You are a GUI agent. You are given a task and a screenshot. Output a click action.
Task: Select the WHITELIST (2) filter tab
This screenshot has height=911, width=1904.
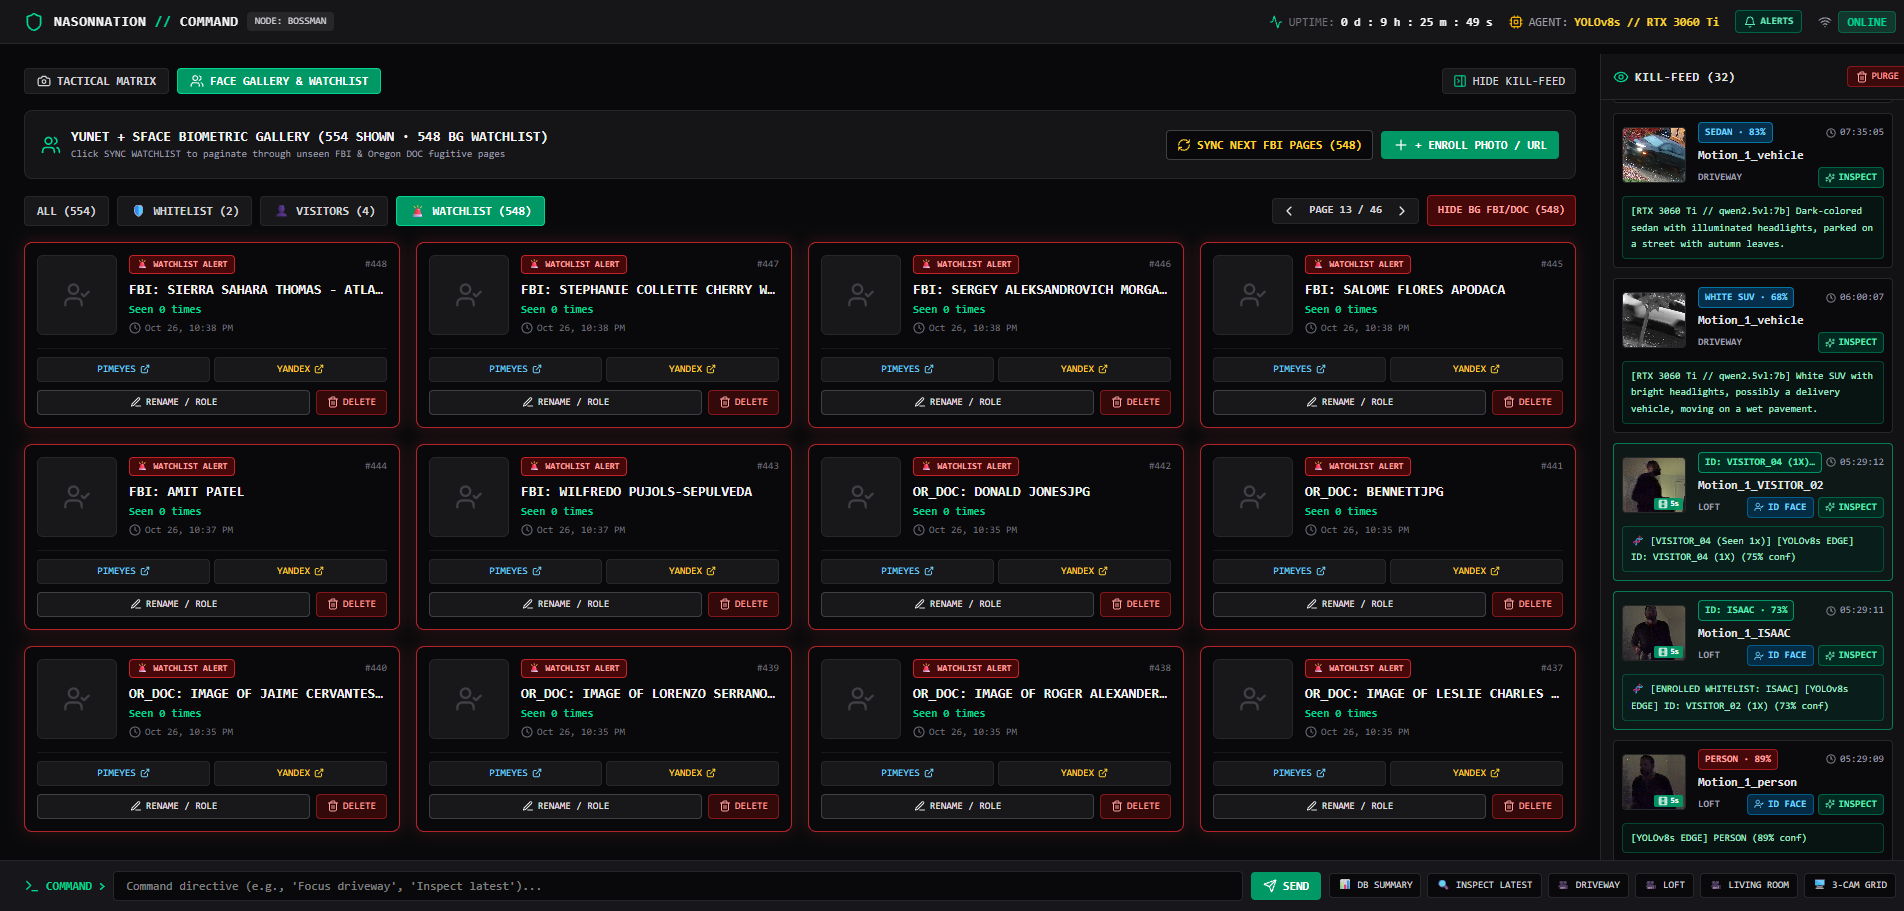(184, 211)
